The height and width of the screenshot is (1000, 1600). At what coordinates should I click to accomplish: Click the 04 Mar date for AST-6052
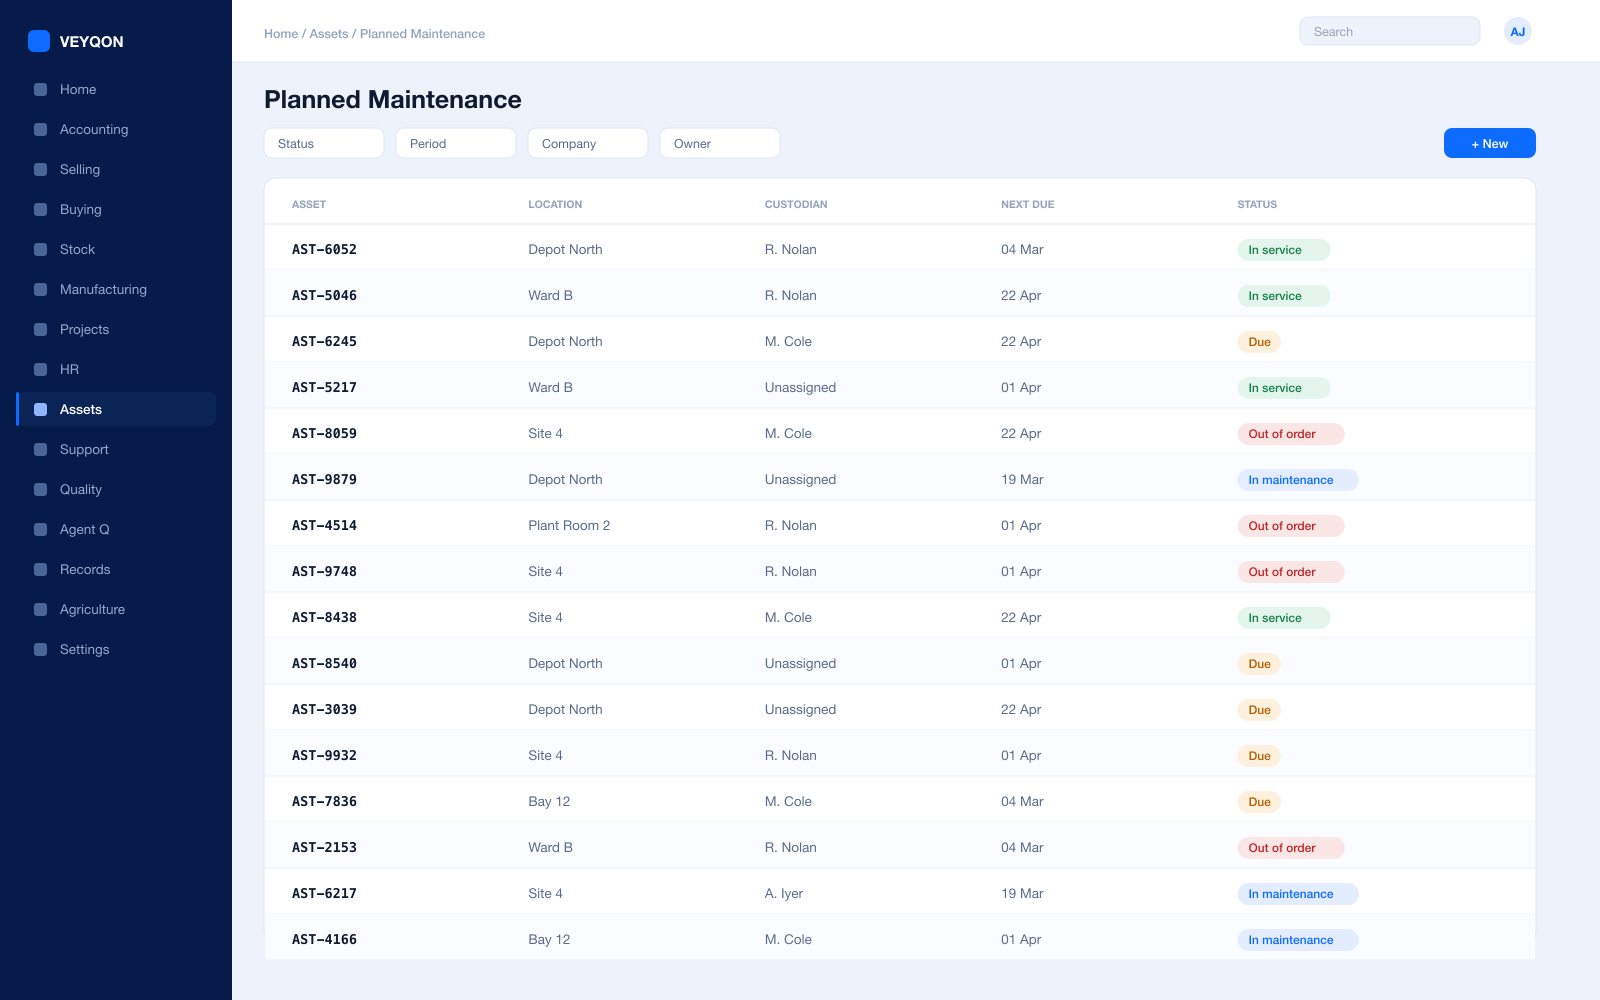1022,249
